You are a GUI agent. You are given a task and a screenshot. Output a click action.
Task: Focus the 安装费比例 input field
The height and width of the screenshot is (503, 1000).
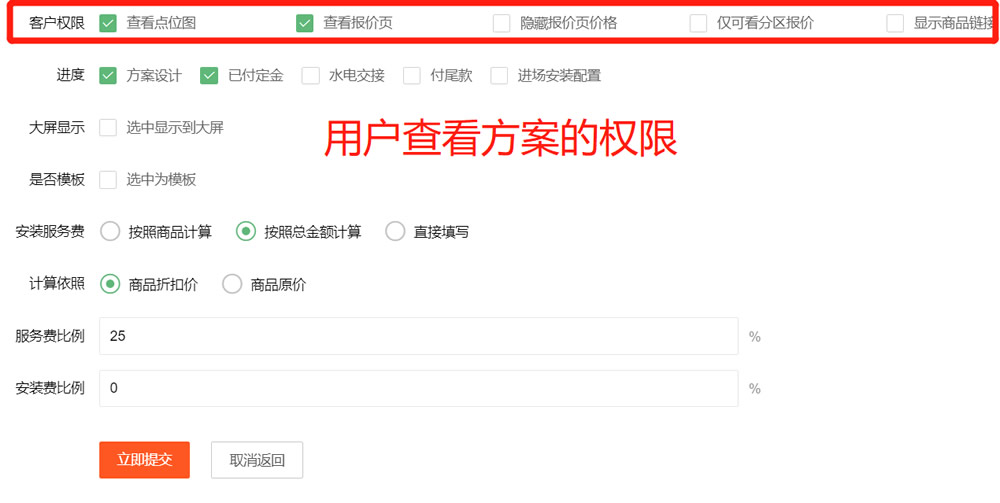pyautogui.click(x=418, y=388)
